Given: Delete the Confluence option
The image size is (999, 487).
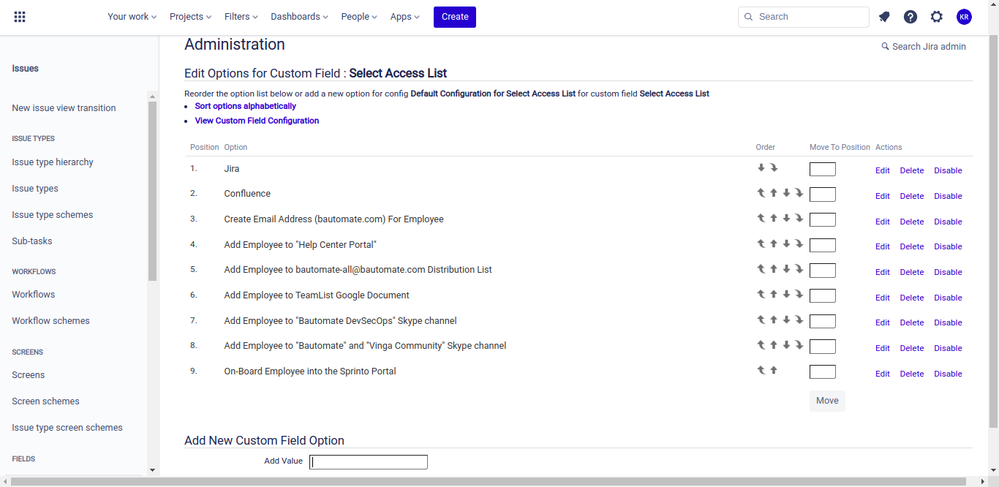Looking at the screenshot, I should click(912, 196).
